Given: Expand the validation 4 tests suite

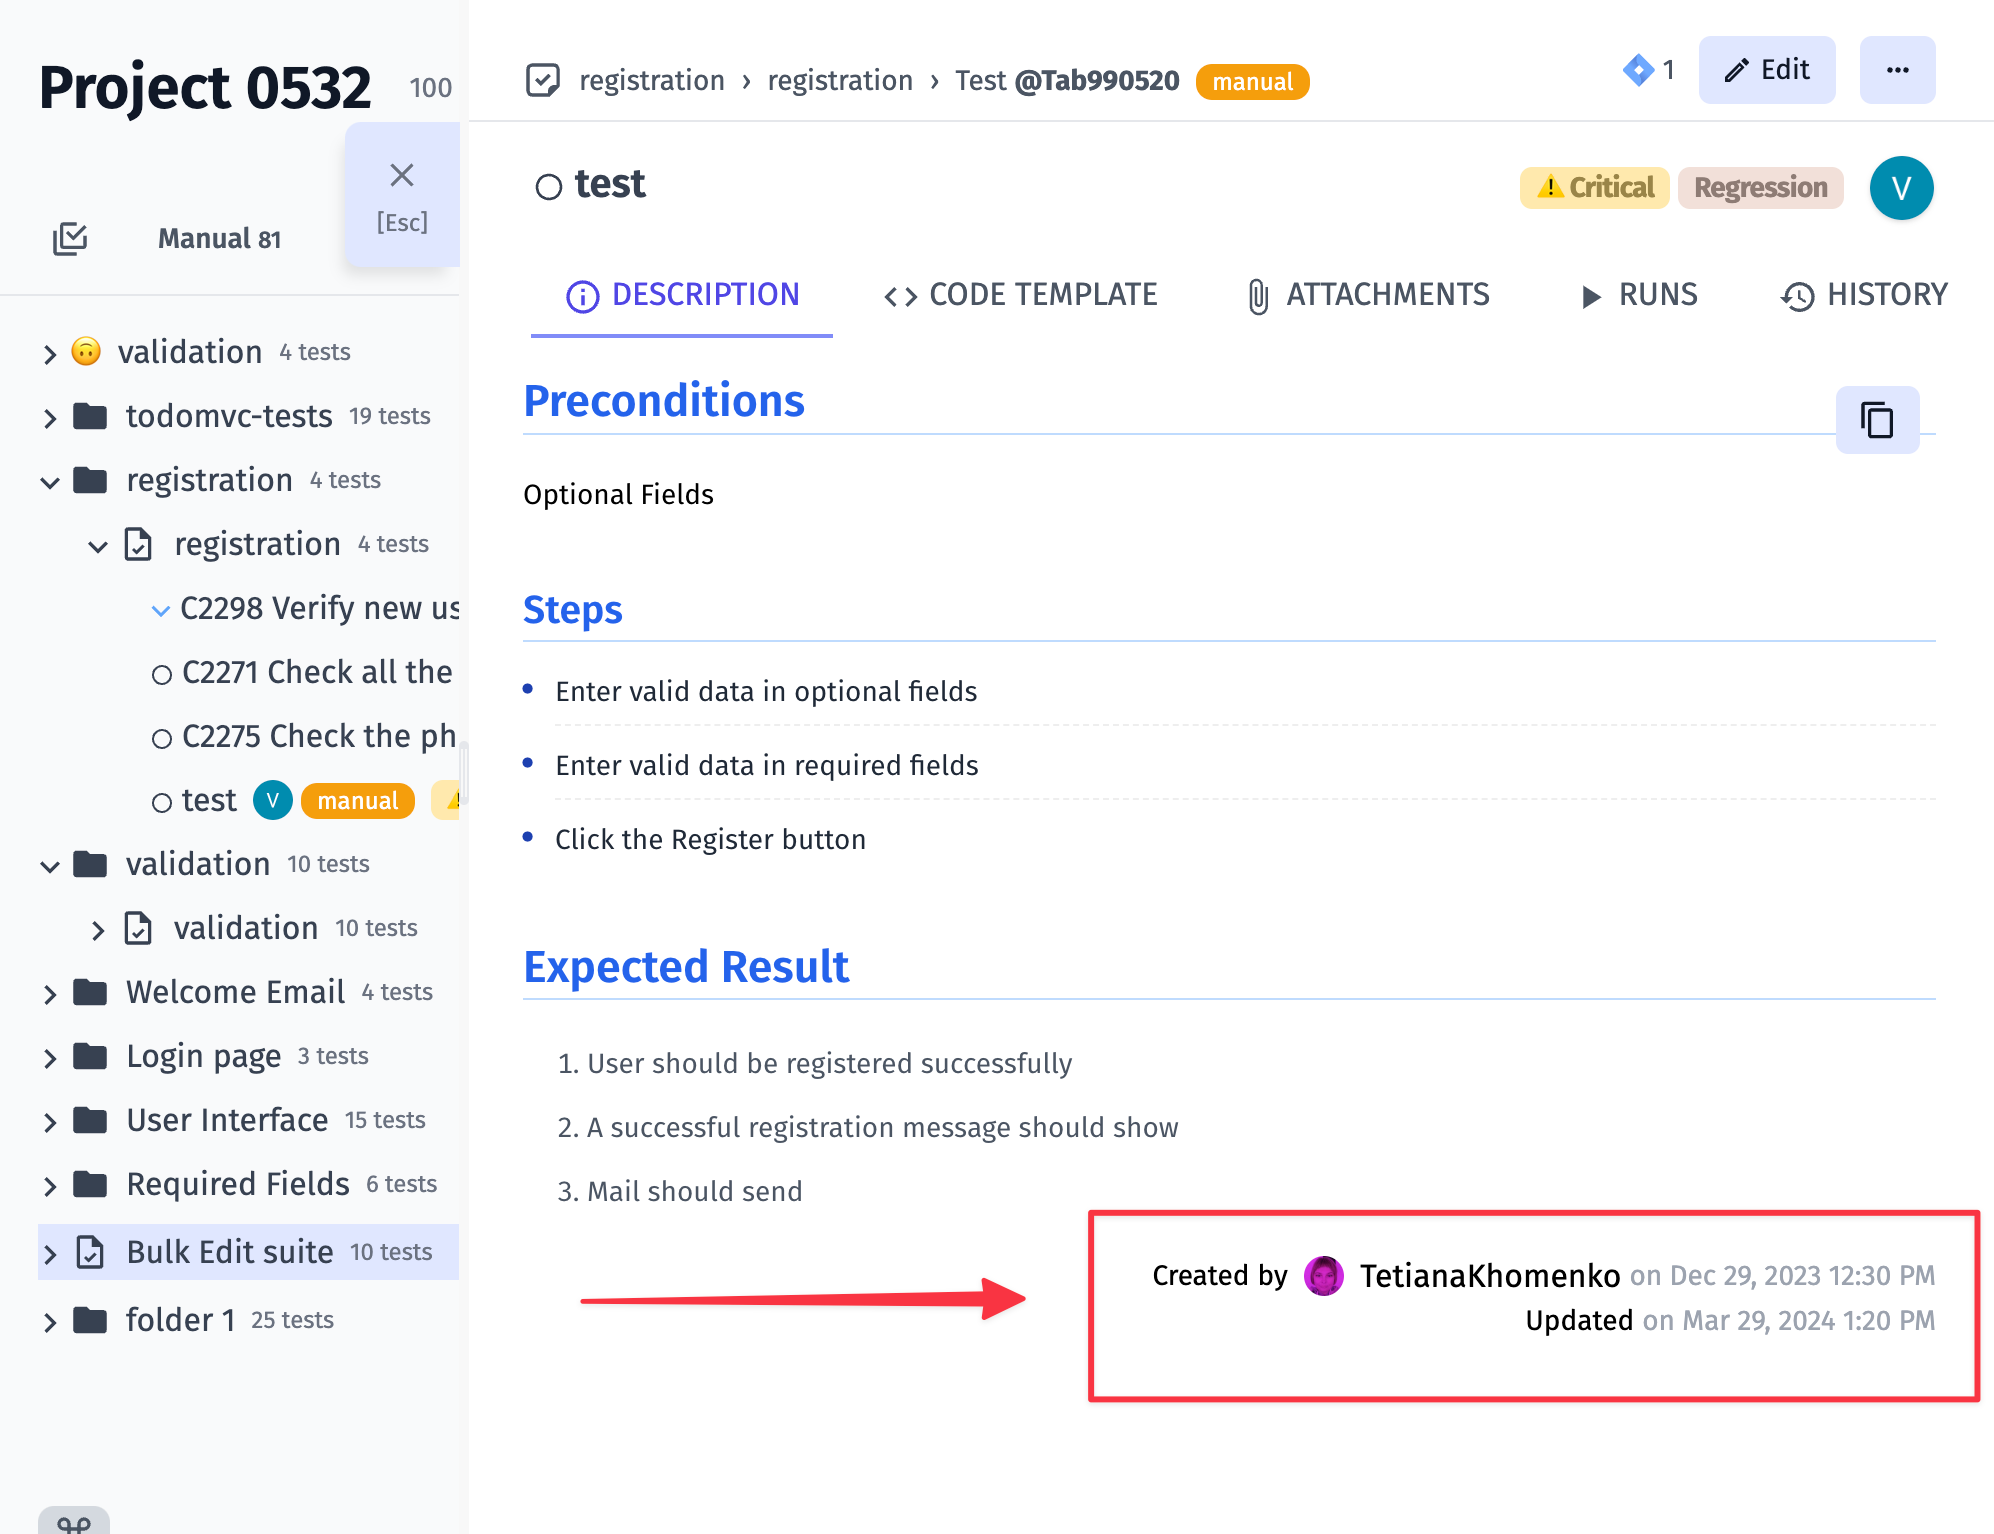Looking at the screenshot, I should [50, 354].
